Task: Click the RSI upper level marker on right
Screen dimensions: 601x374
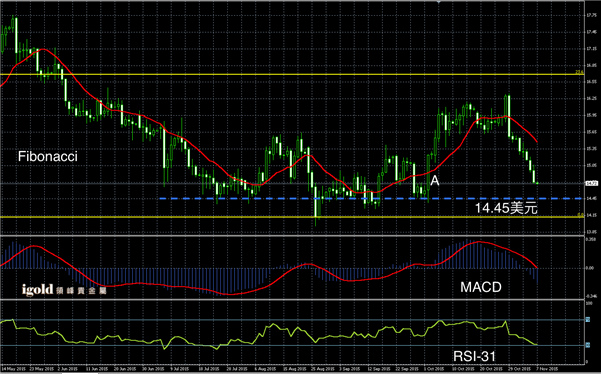Action: pos(588,319)
